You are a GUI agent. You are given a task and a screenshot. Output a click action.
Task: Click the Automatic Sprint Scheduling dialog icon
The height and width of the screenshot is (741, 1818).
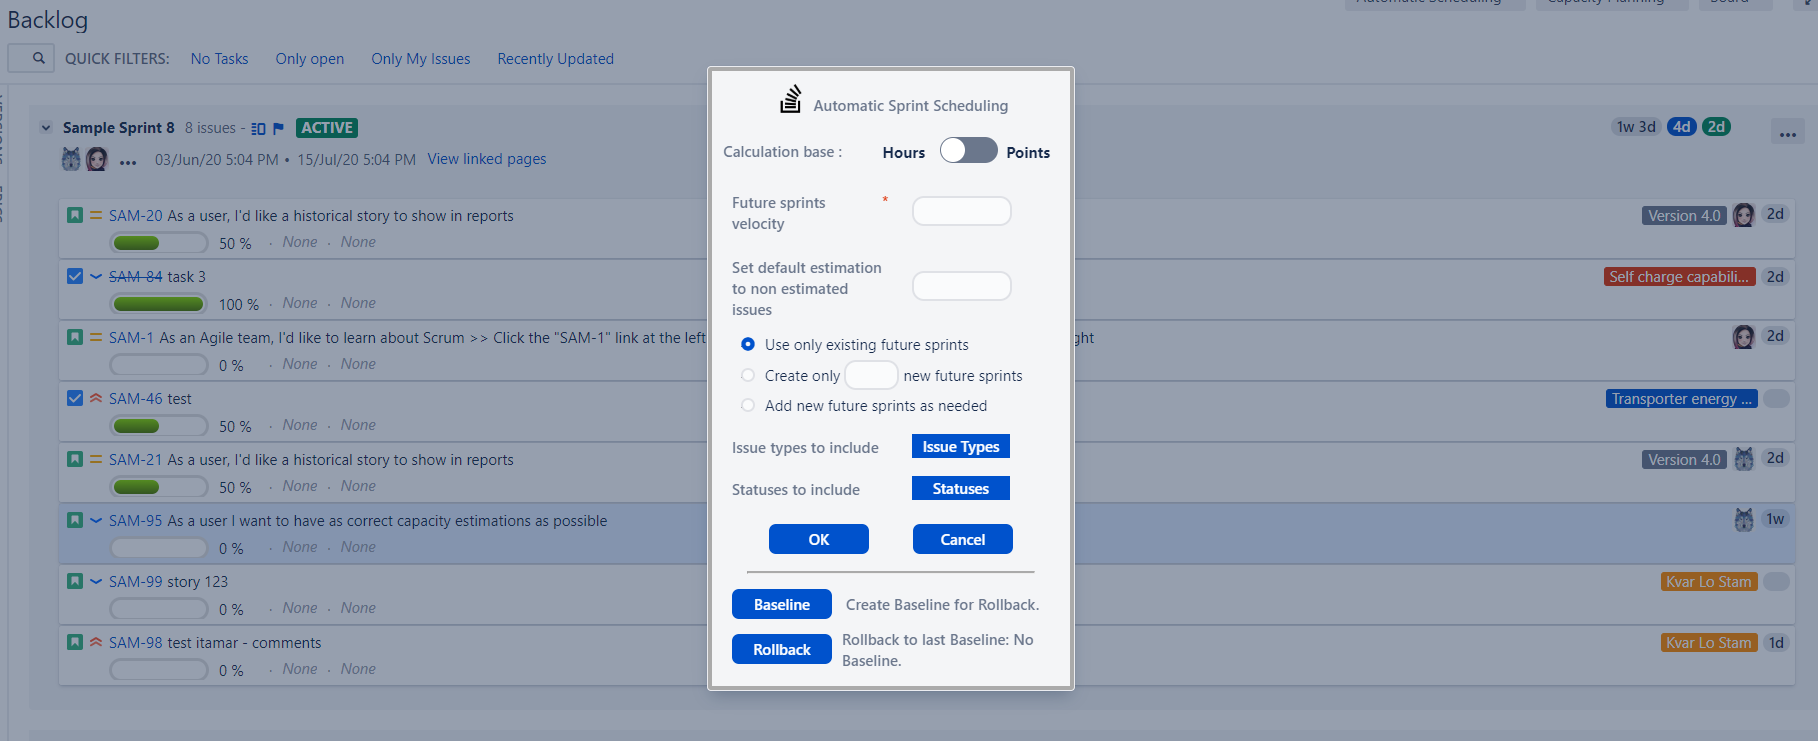tap(791, 99)
